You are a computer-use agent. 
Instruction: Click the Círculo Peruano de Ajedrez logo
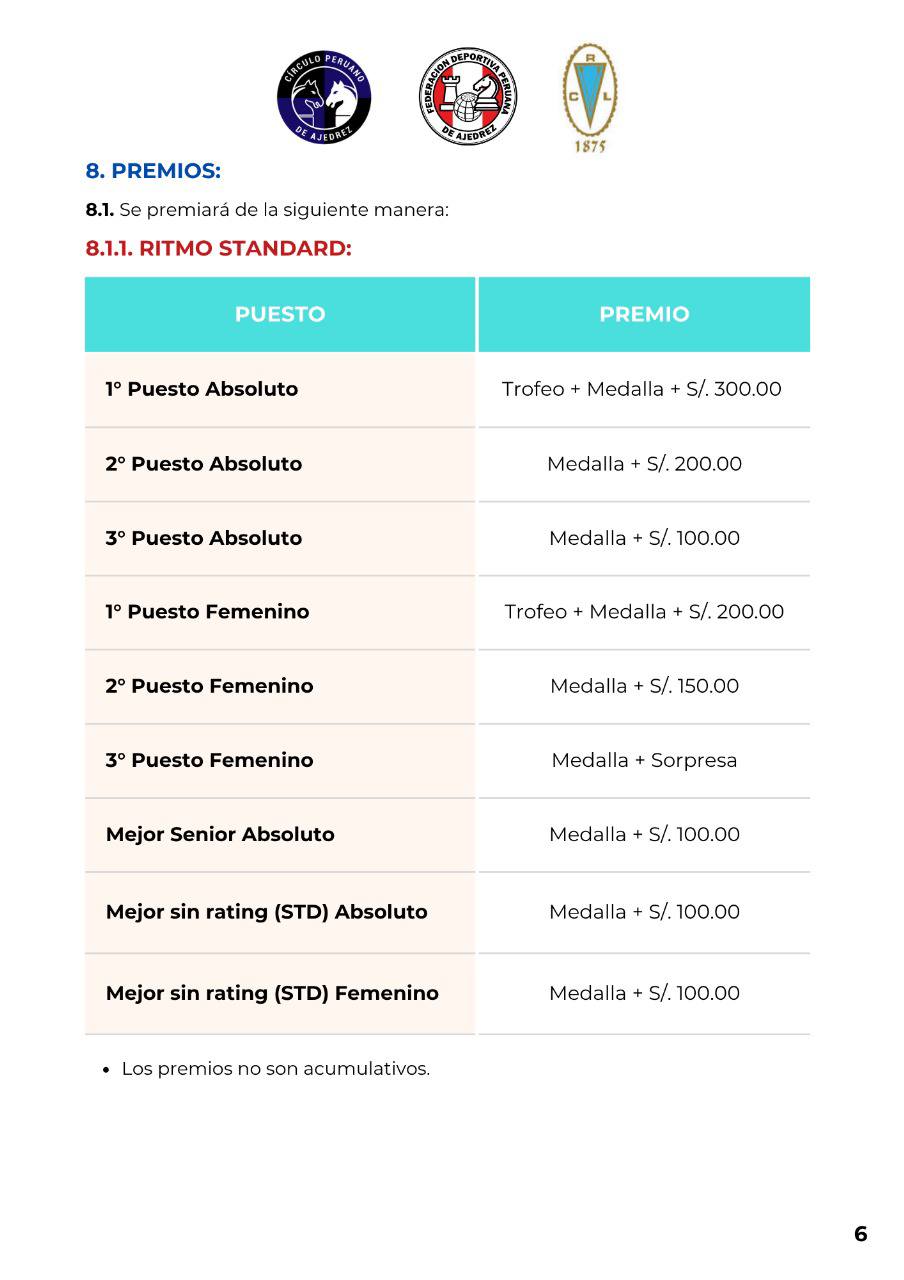click(x=324, y=98)
